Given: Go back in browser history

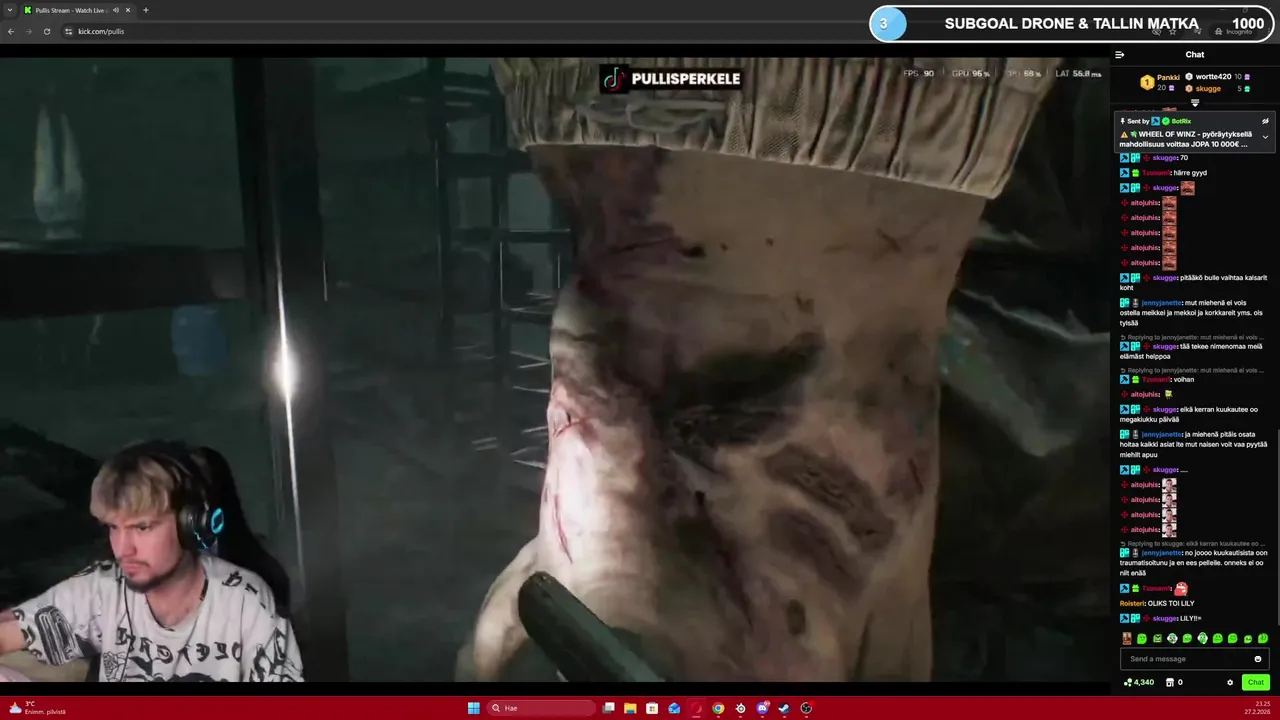Looking at the screenshot, I should pyautogui.click(x=10, y=31).
